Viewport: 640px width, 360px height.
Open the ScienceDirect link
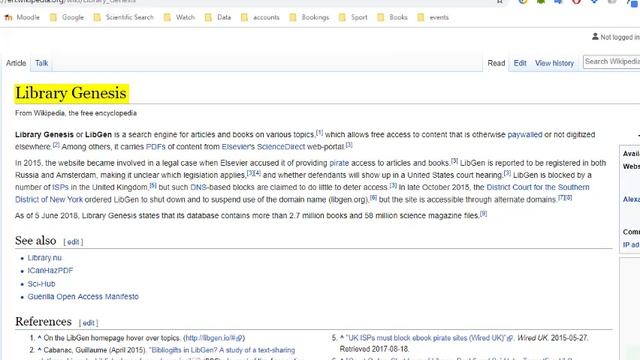(281, 147)
